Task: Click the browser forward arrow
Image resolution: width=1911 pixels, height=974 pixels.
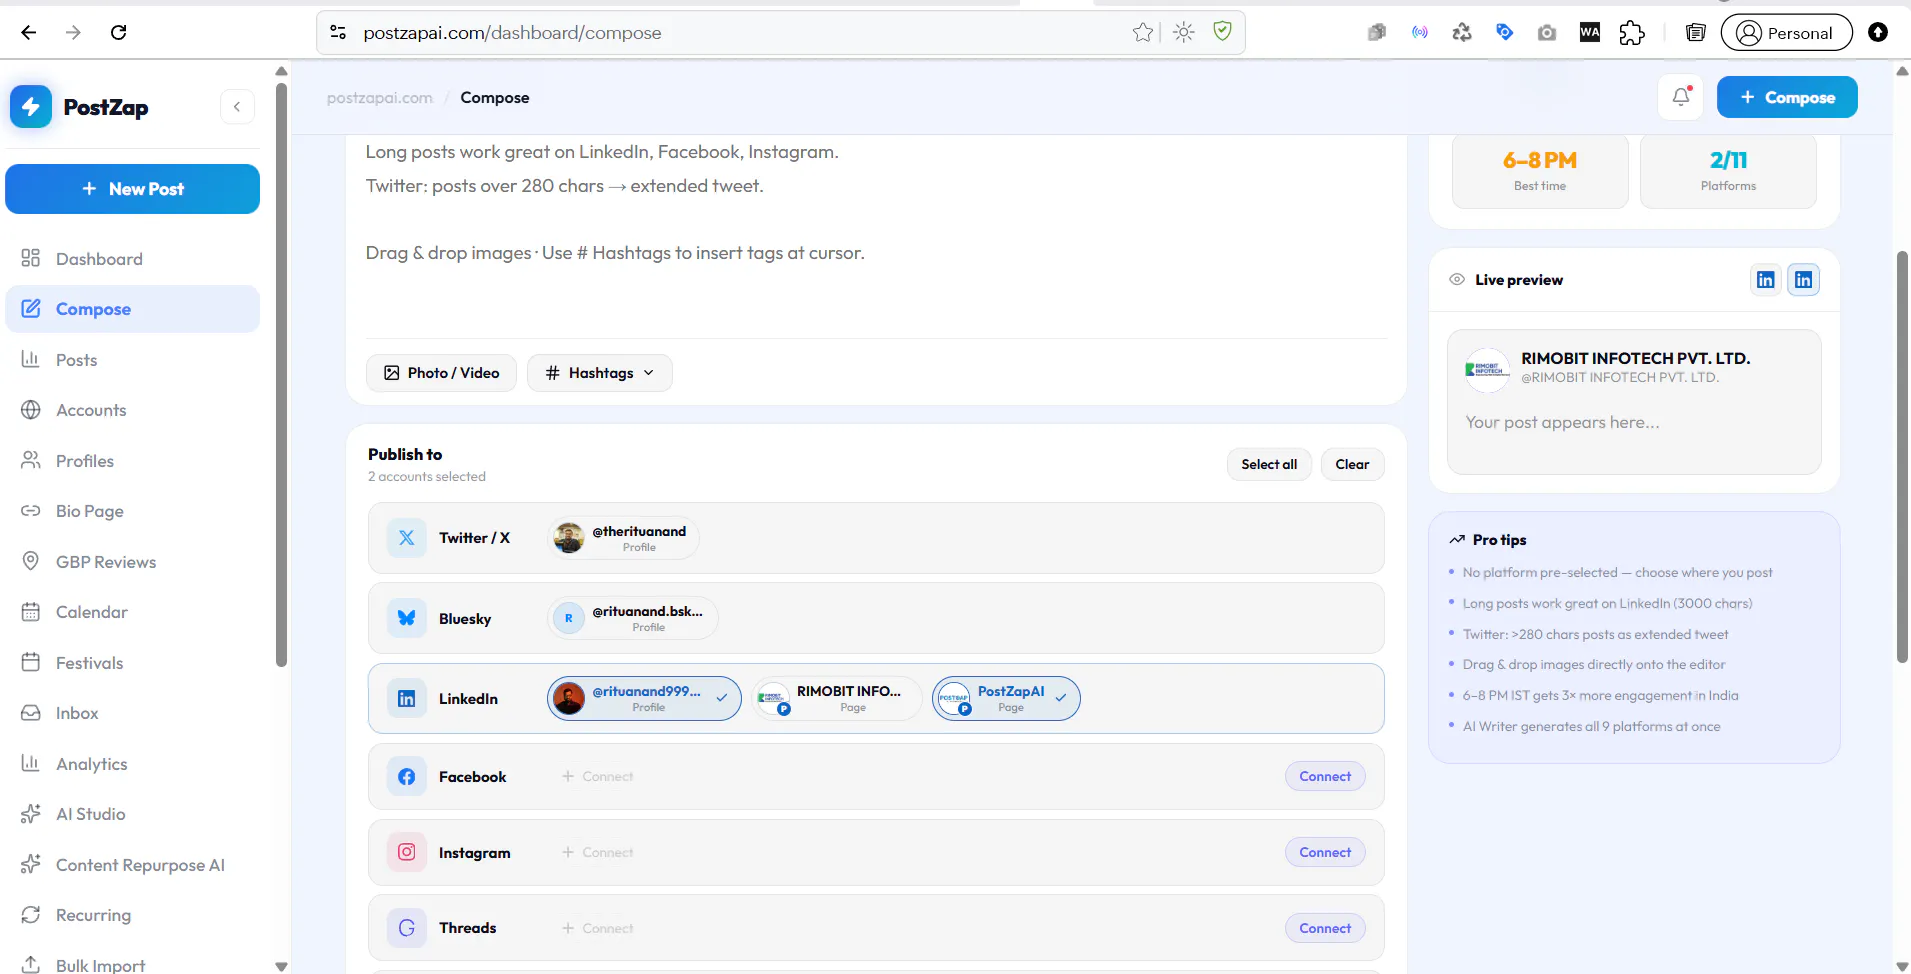Action: (73, 32)
